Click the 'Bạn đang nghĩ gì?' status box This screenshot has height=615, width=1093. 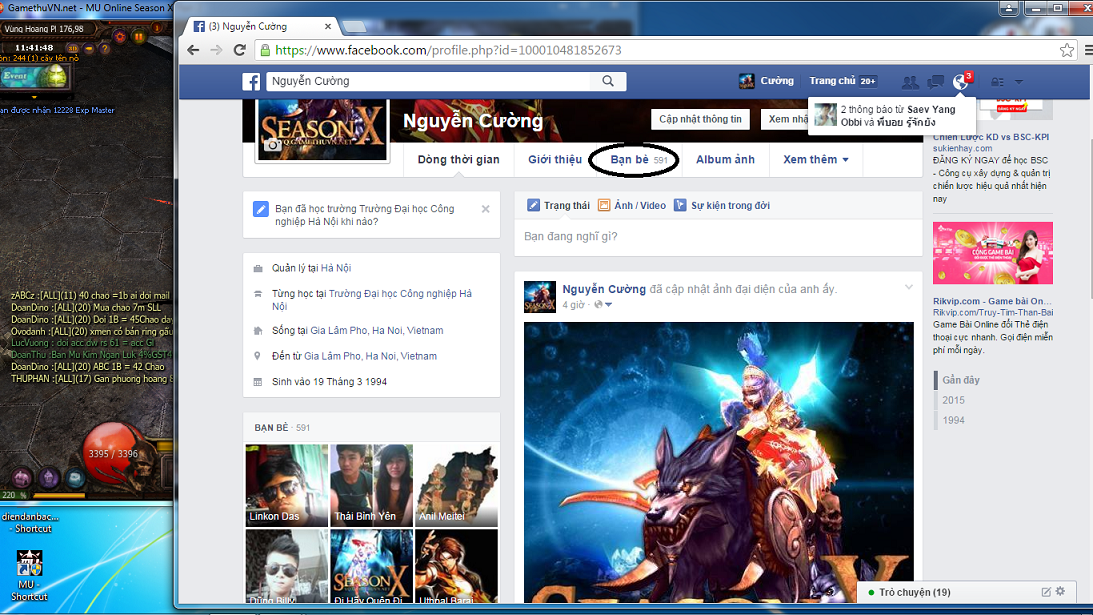717,237
